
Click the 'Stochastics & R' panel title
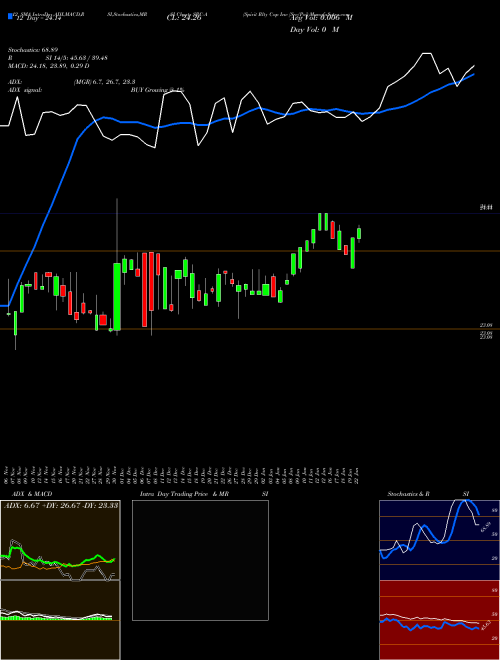(x=409, y=494)
